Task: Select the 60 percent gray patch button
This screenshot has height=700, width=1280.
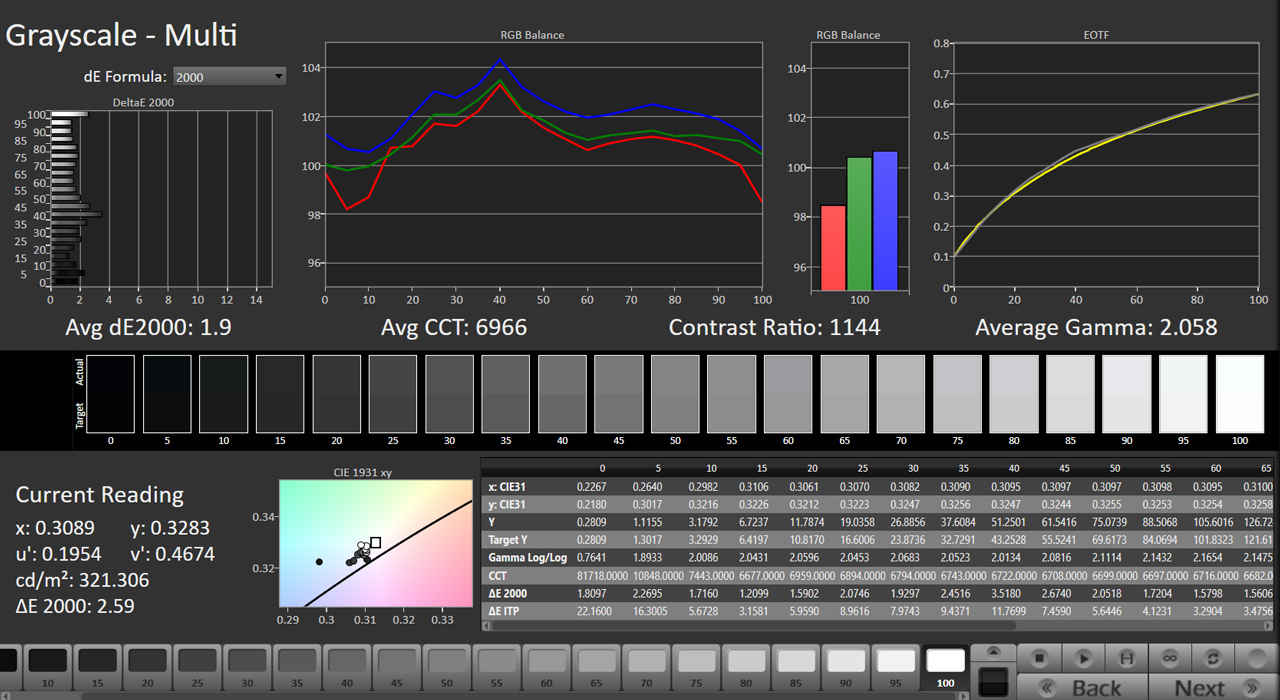Action: [548, 667]
